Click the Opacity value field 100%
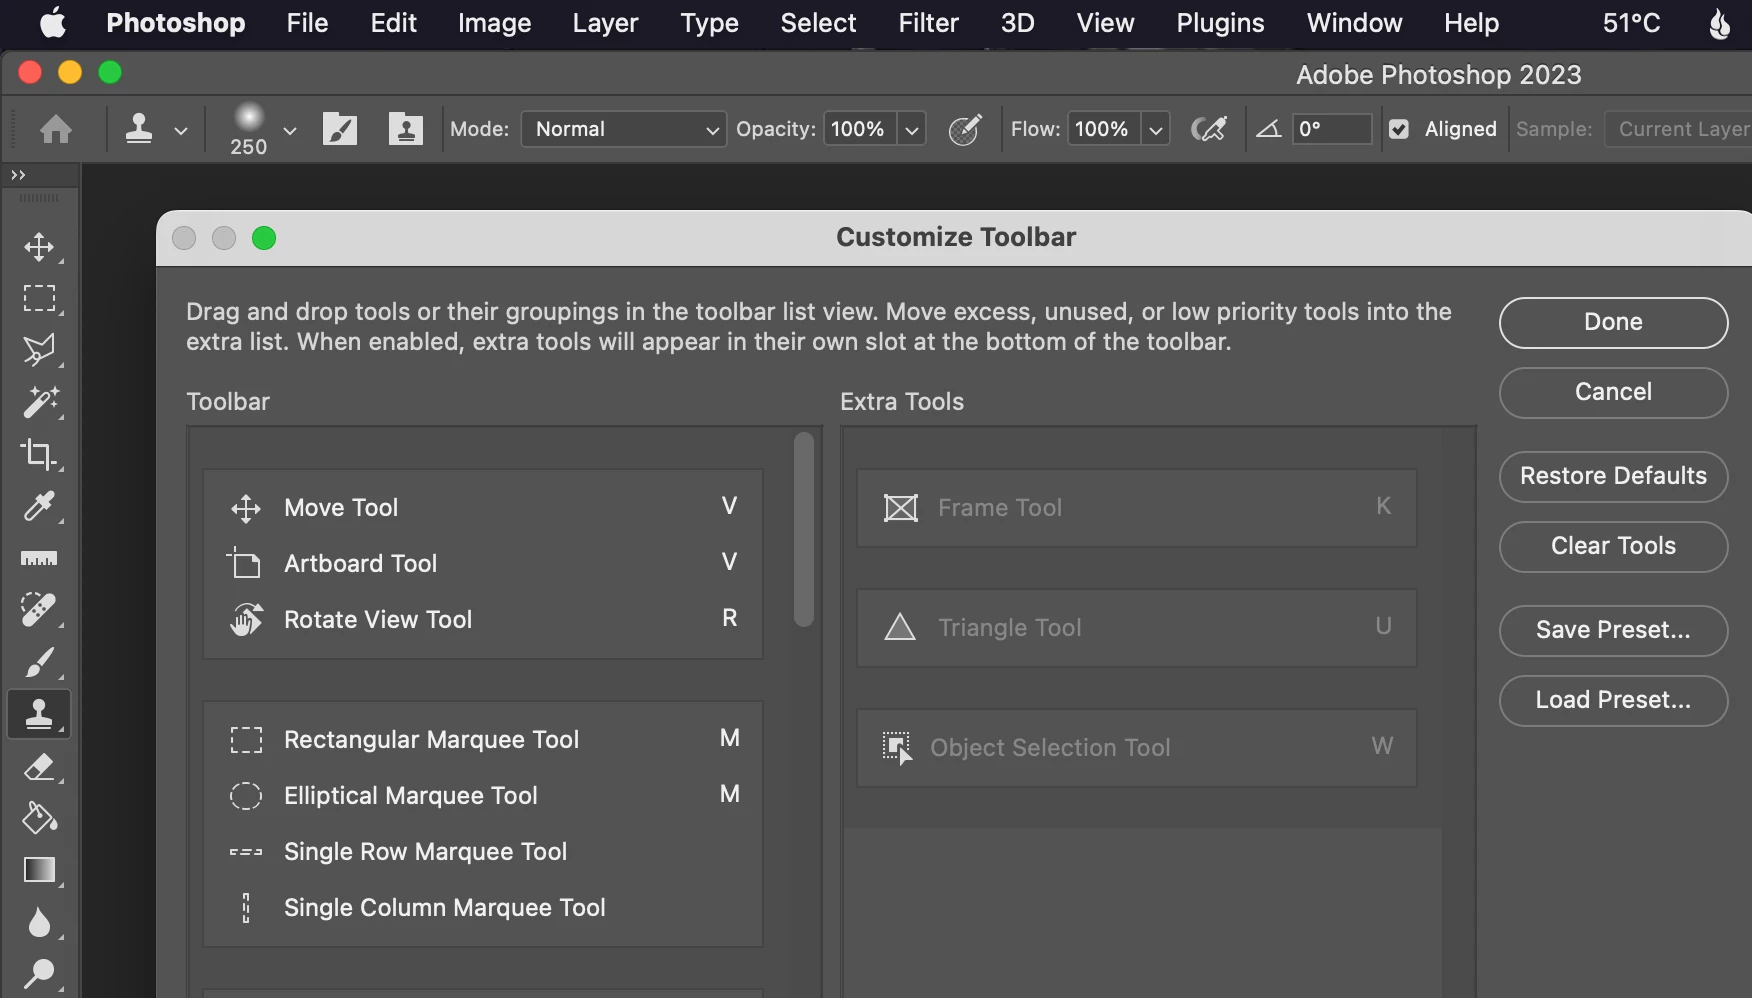 [859, 129]
